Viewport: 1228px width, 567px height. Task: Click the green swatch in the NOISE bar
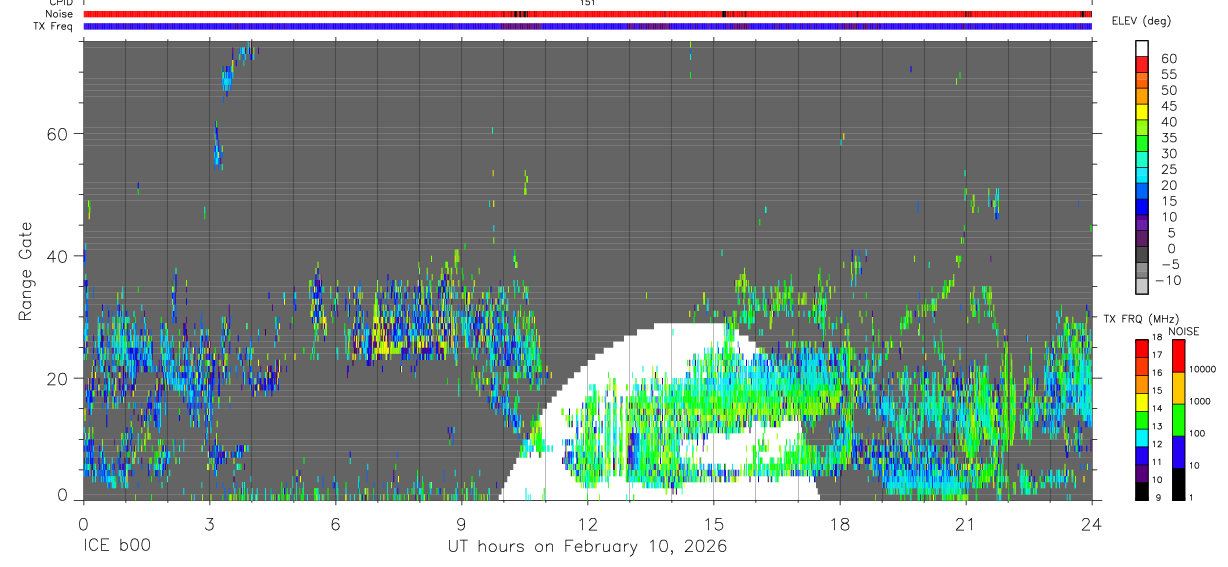[x=1179, y=420]
